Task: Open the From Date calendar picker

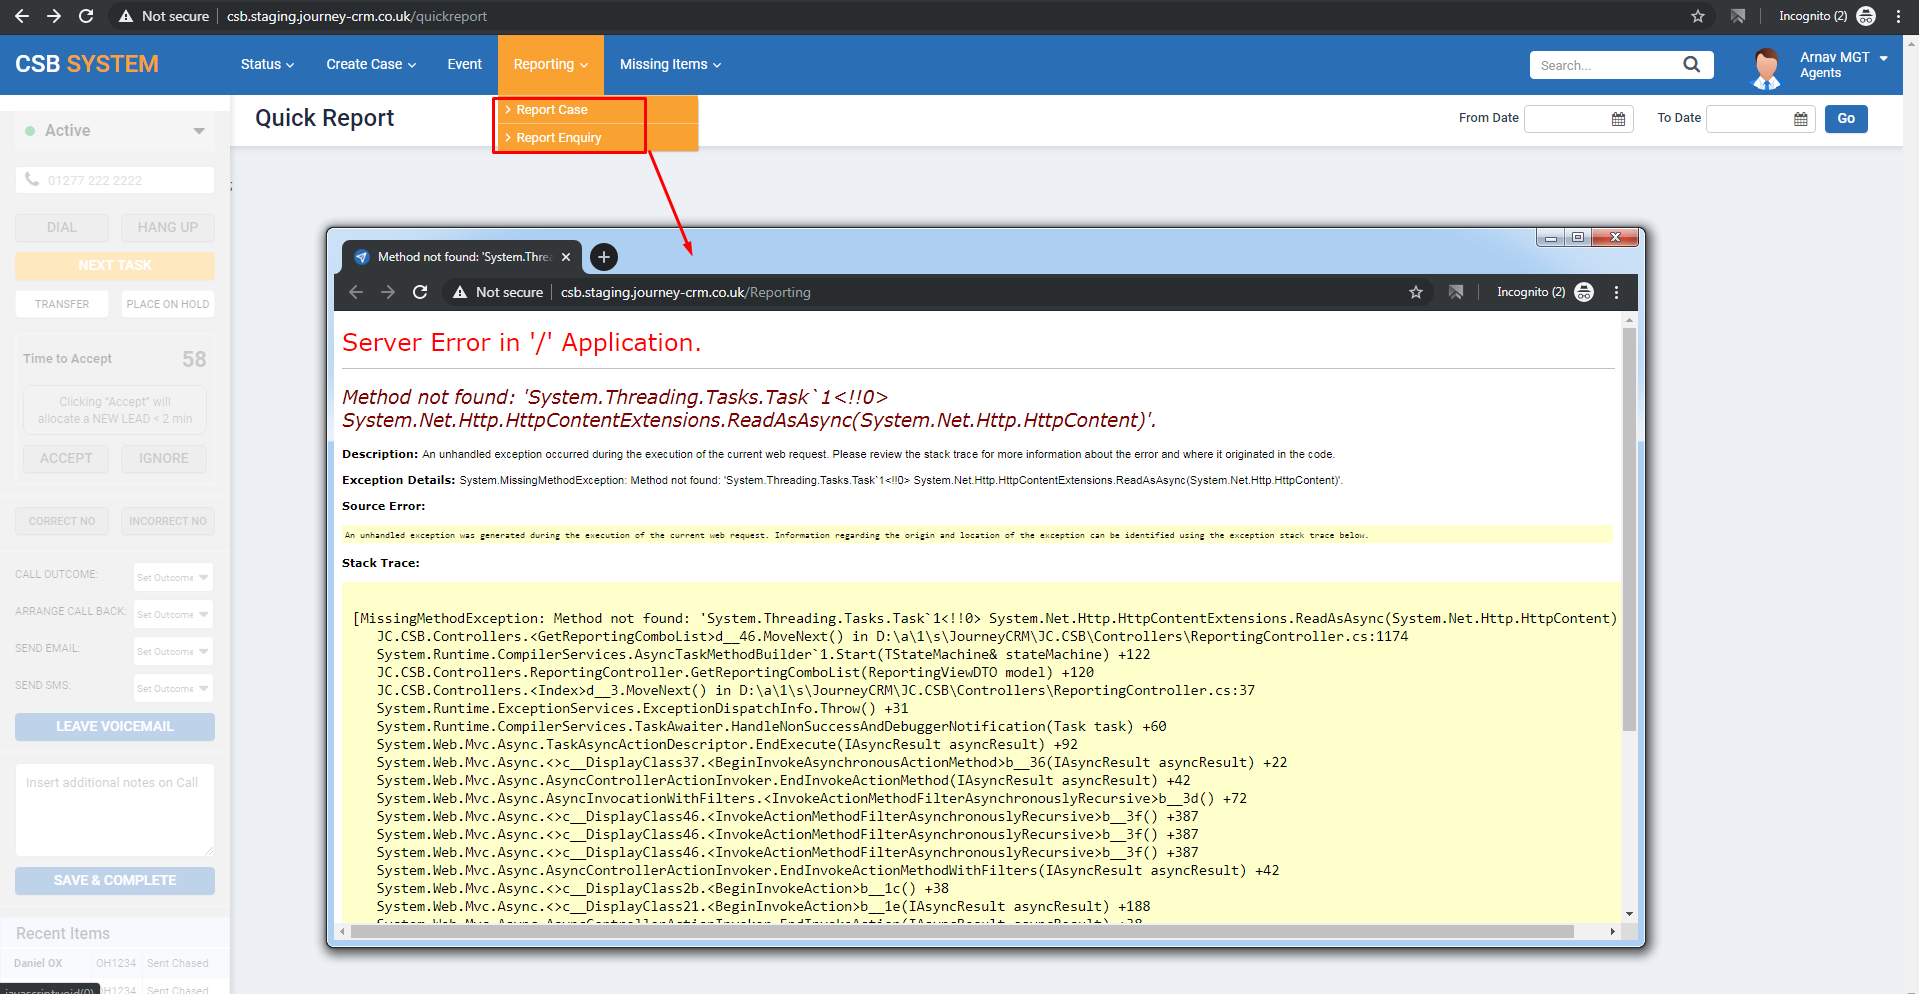Action: (x=1618, y=119)
